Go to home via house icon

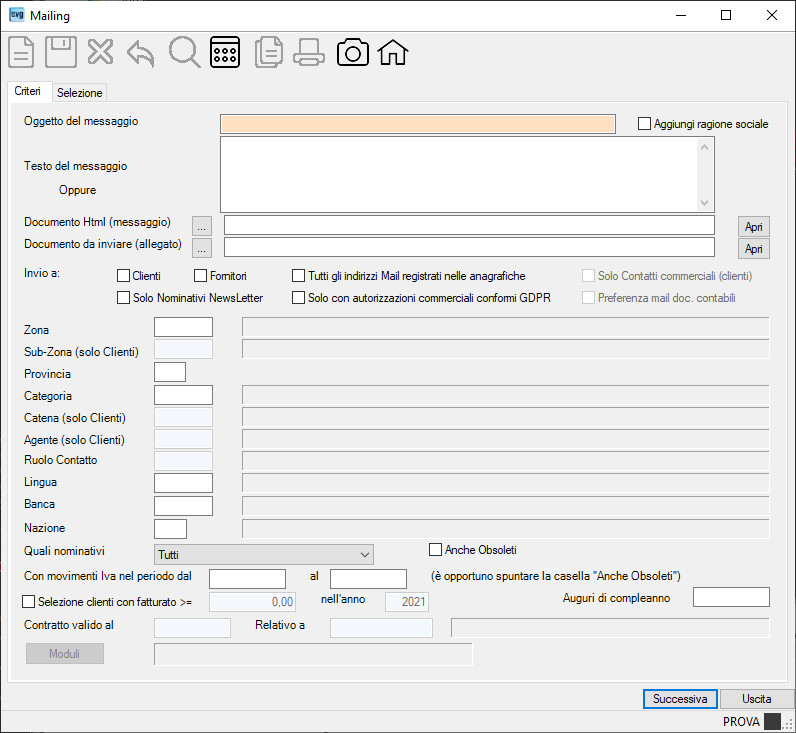pyautogui.click(x=393, y=52)
